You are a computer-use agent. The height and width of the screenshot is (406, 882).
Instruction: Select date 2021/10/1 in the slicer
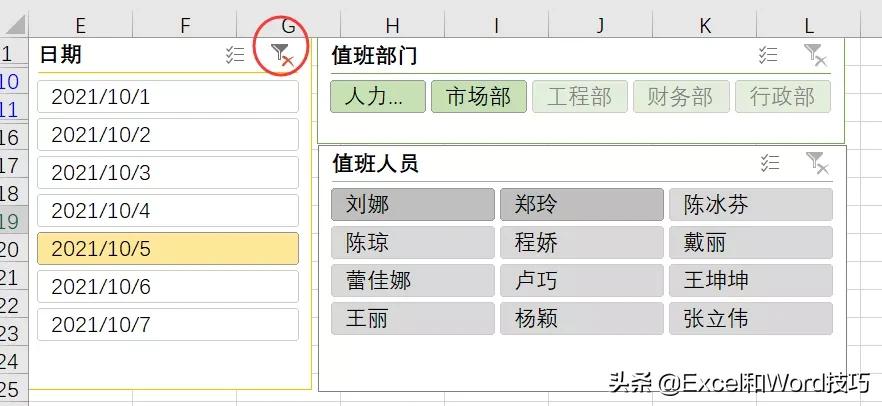168,97
